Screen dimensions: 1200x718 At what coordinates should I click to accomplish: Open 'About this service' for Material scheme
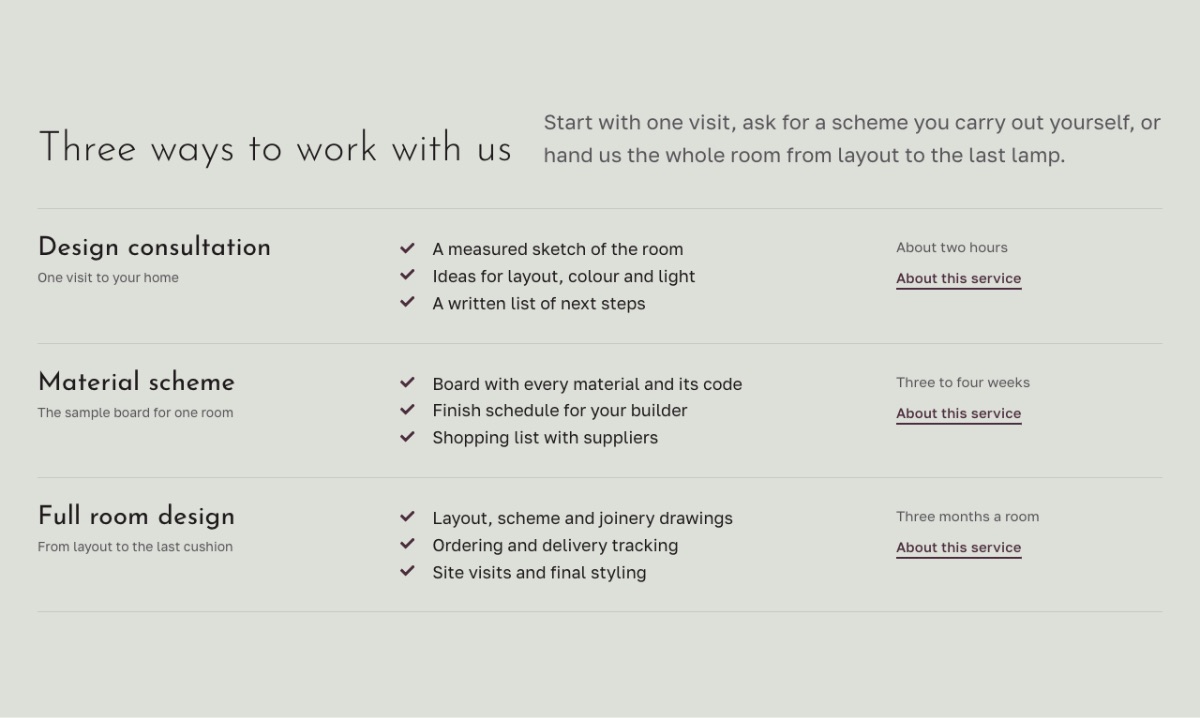click(958, 414)
